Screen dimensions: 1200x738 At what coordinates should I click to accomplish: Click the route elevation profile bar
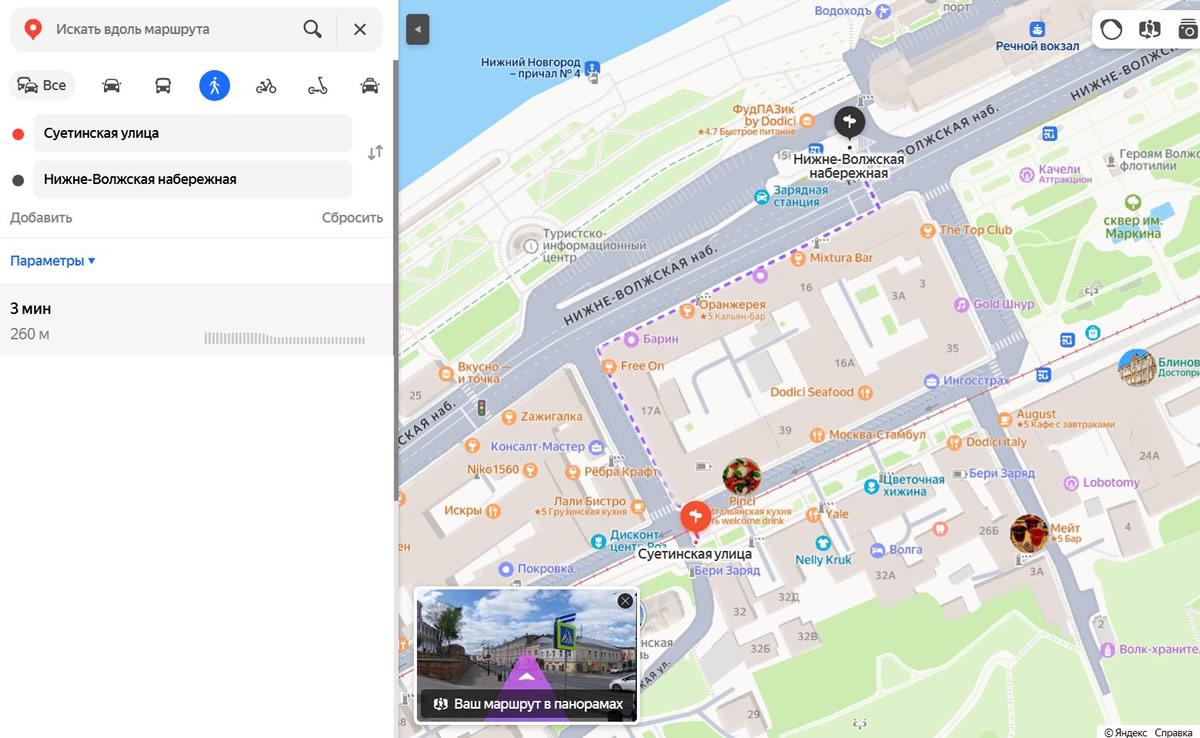tap(284, 339)
